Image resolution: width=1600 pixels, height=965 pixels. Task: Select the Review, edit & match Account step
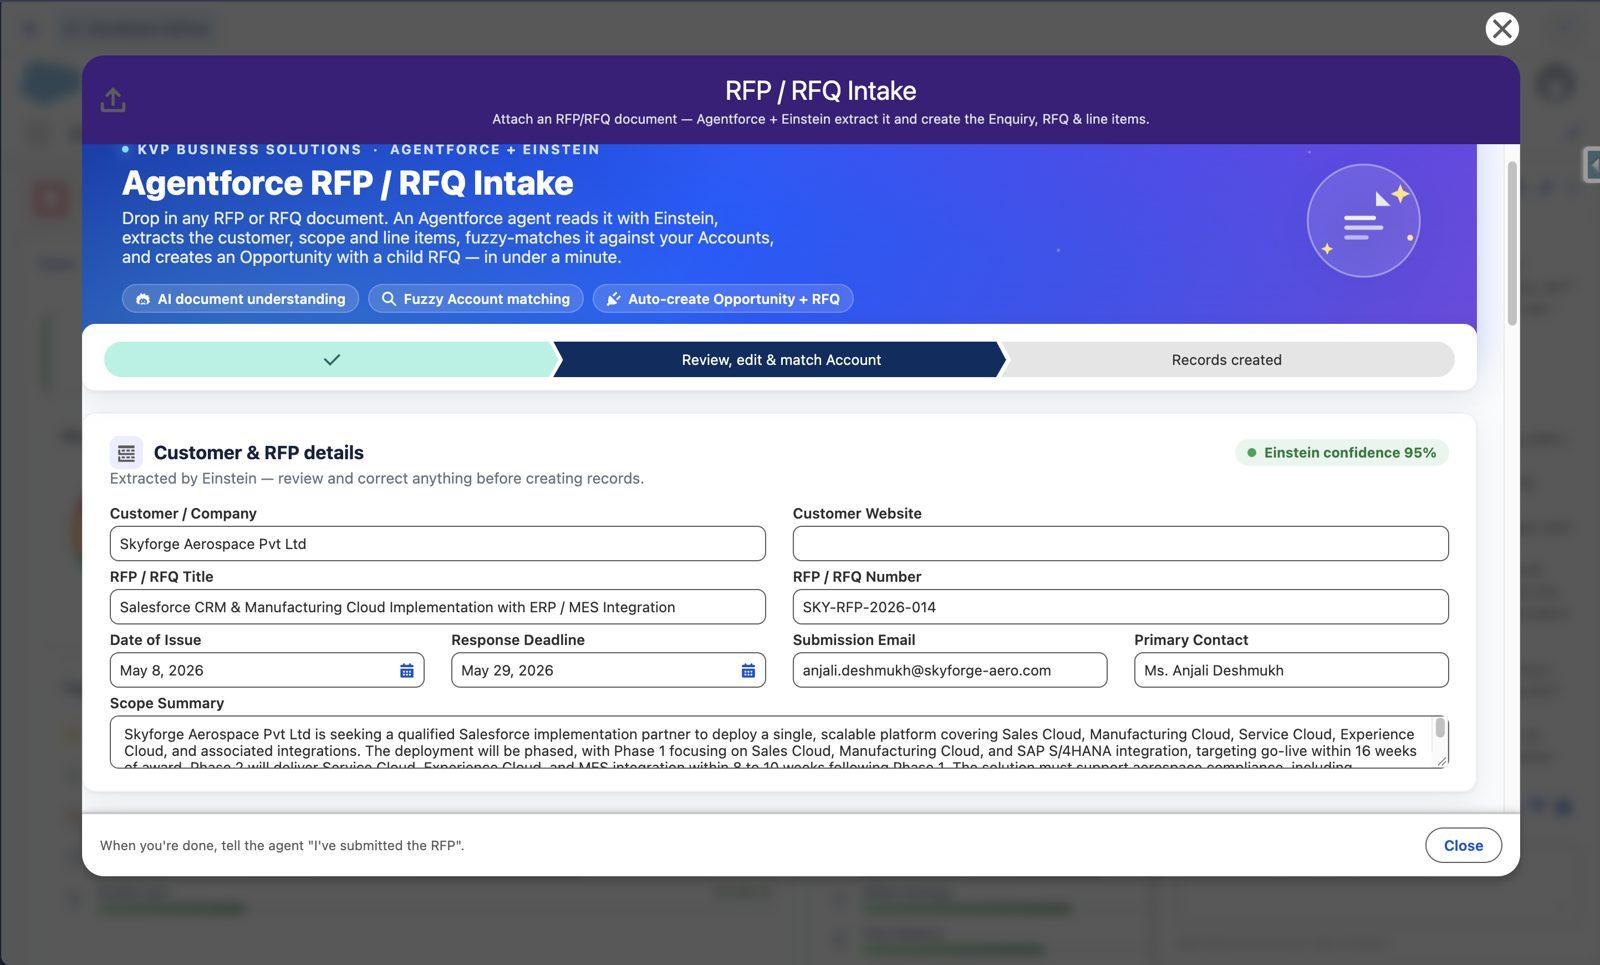[781, 360]
